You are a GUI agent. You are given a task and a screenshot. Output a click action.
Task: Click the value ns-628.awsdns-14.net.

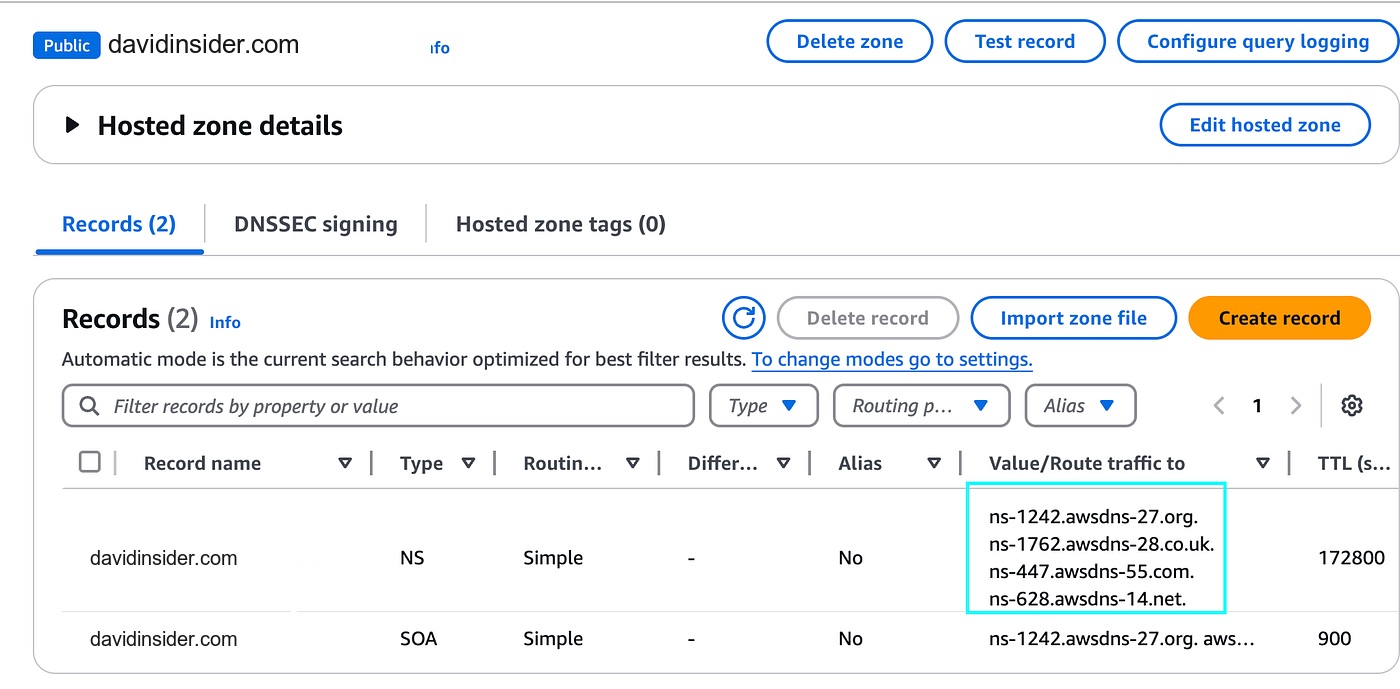tap(1088, 599)
